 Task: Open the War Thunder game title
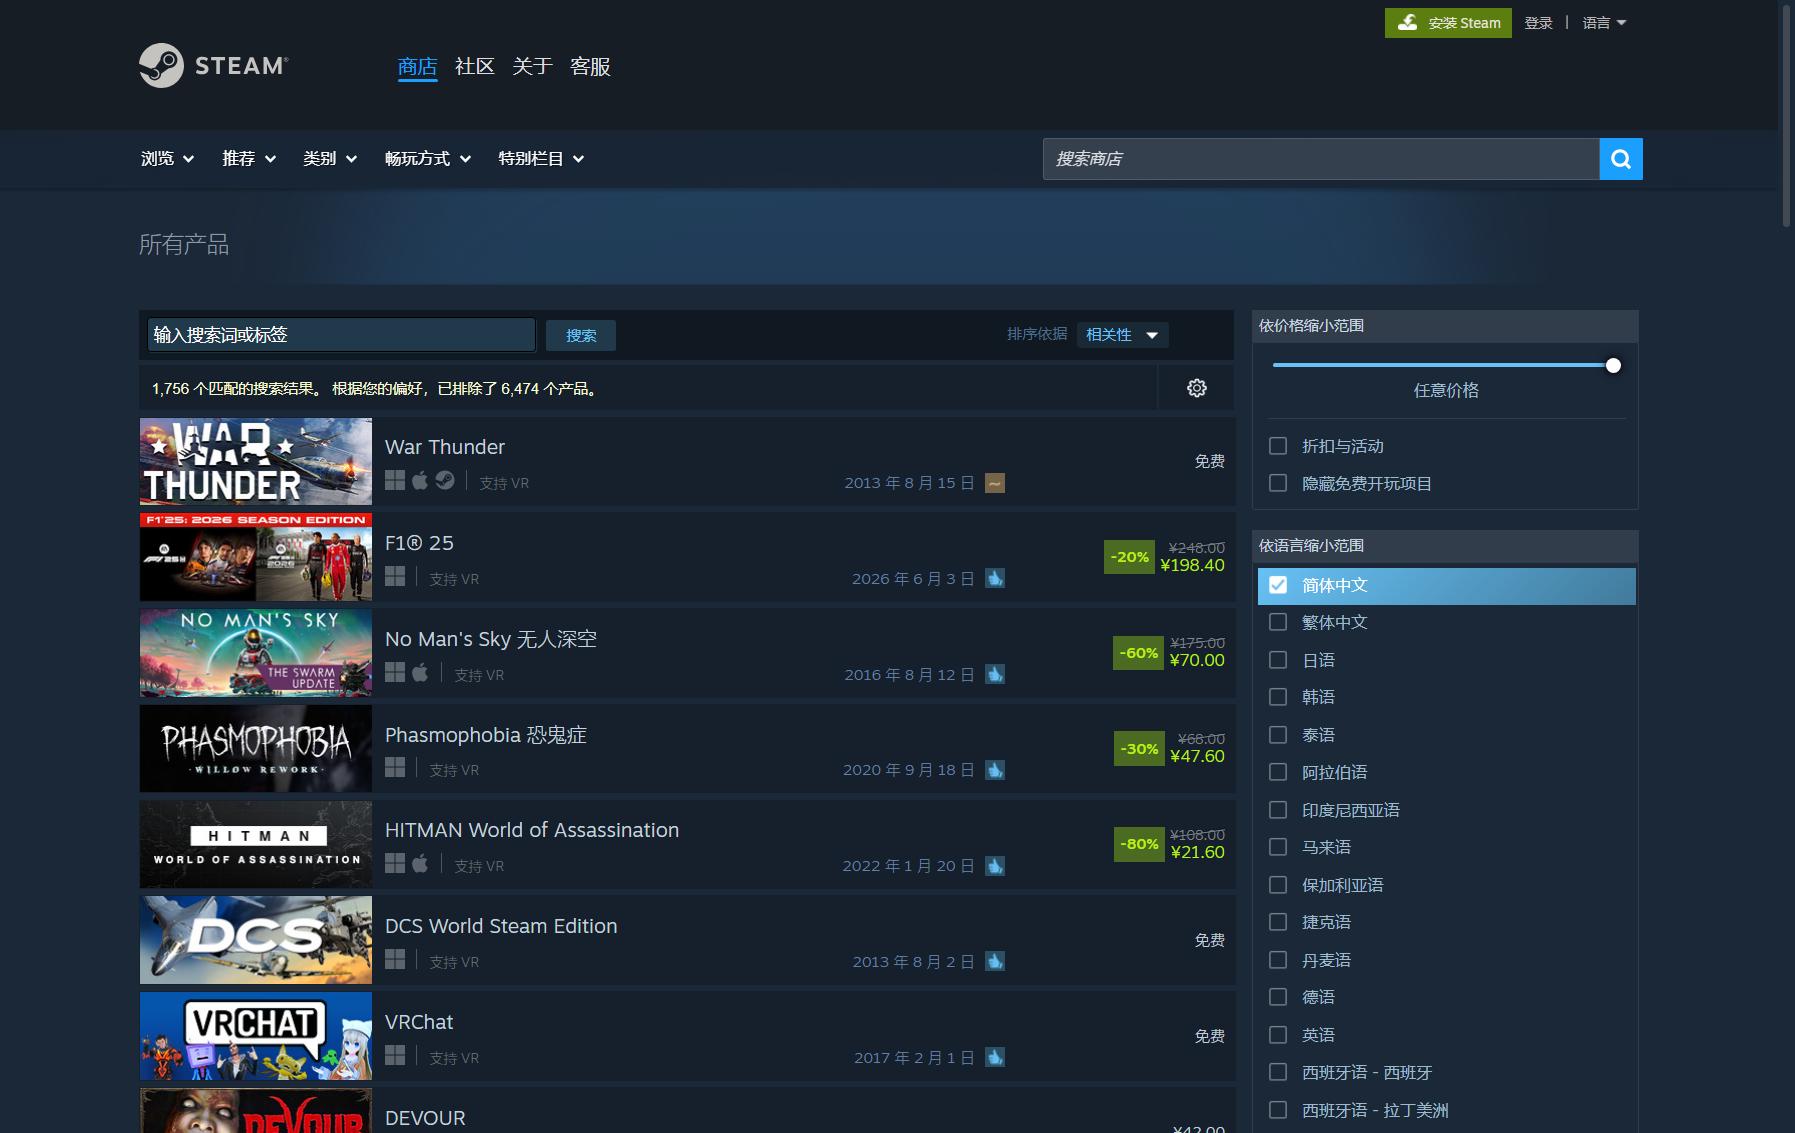(x=445, y=447)
